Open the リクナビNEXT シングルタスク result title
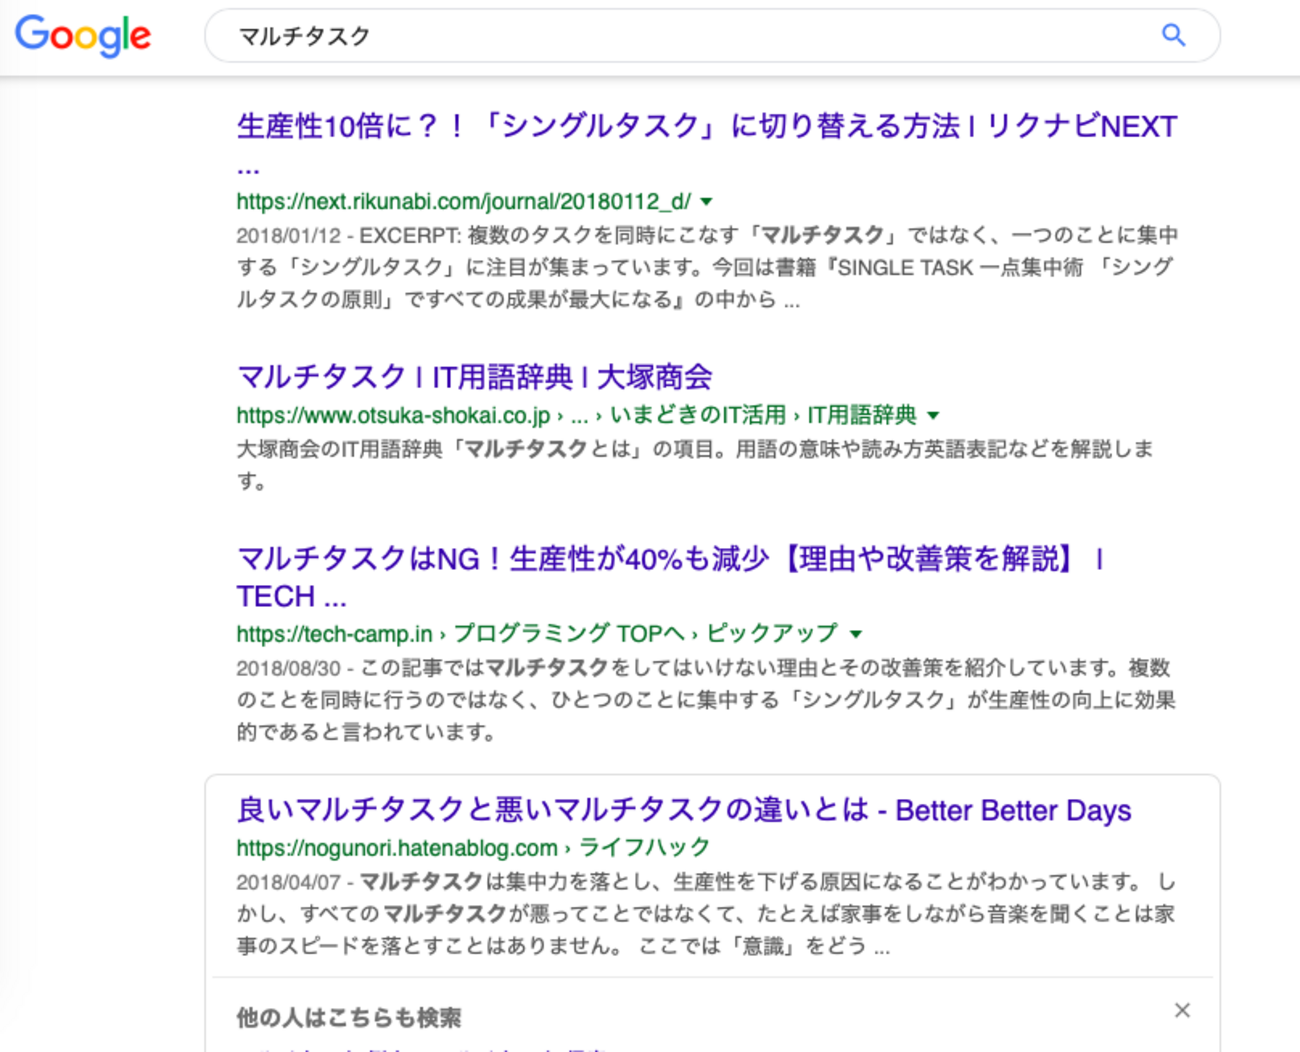This screenshot has width=1300, height=1052. point(706,145)
